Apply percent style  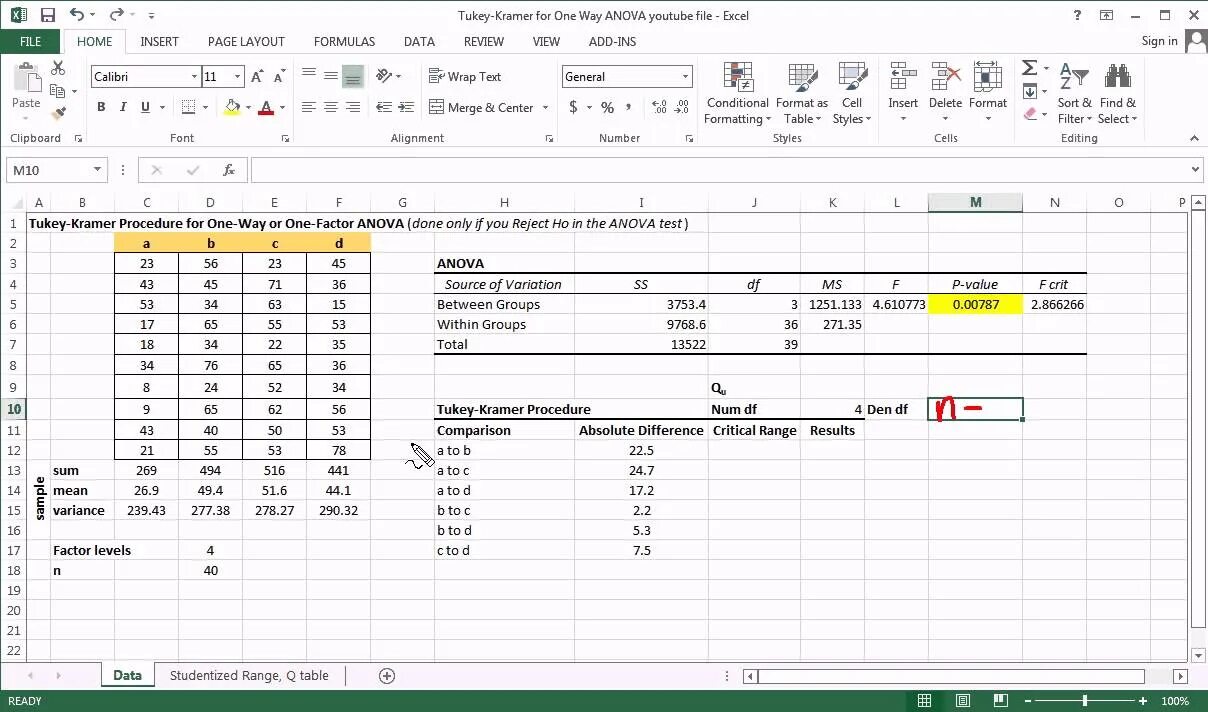click(x=607, y=107)
